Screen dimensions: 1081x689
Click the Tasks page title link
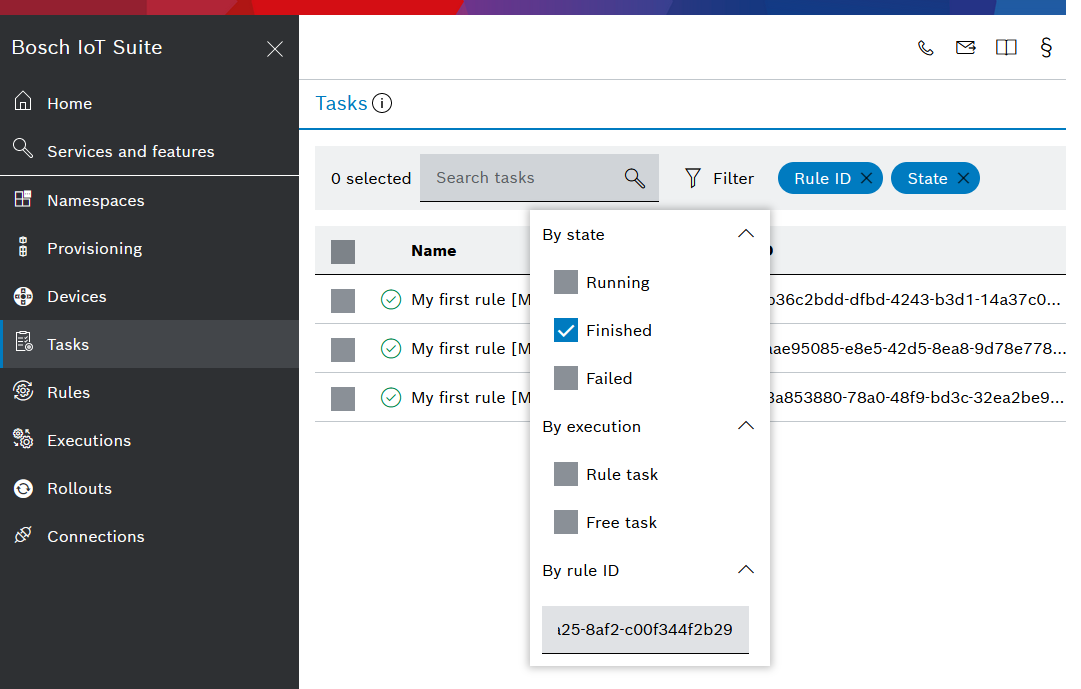(341, 103)
